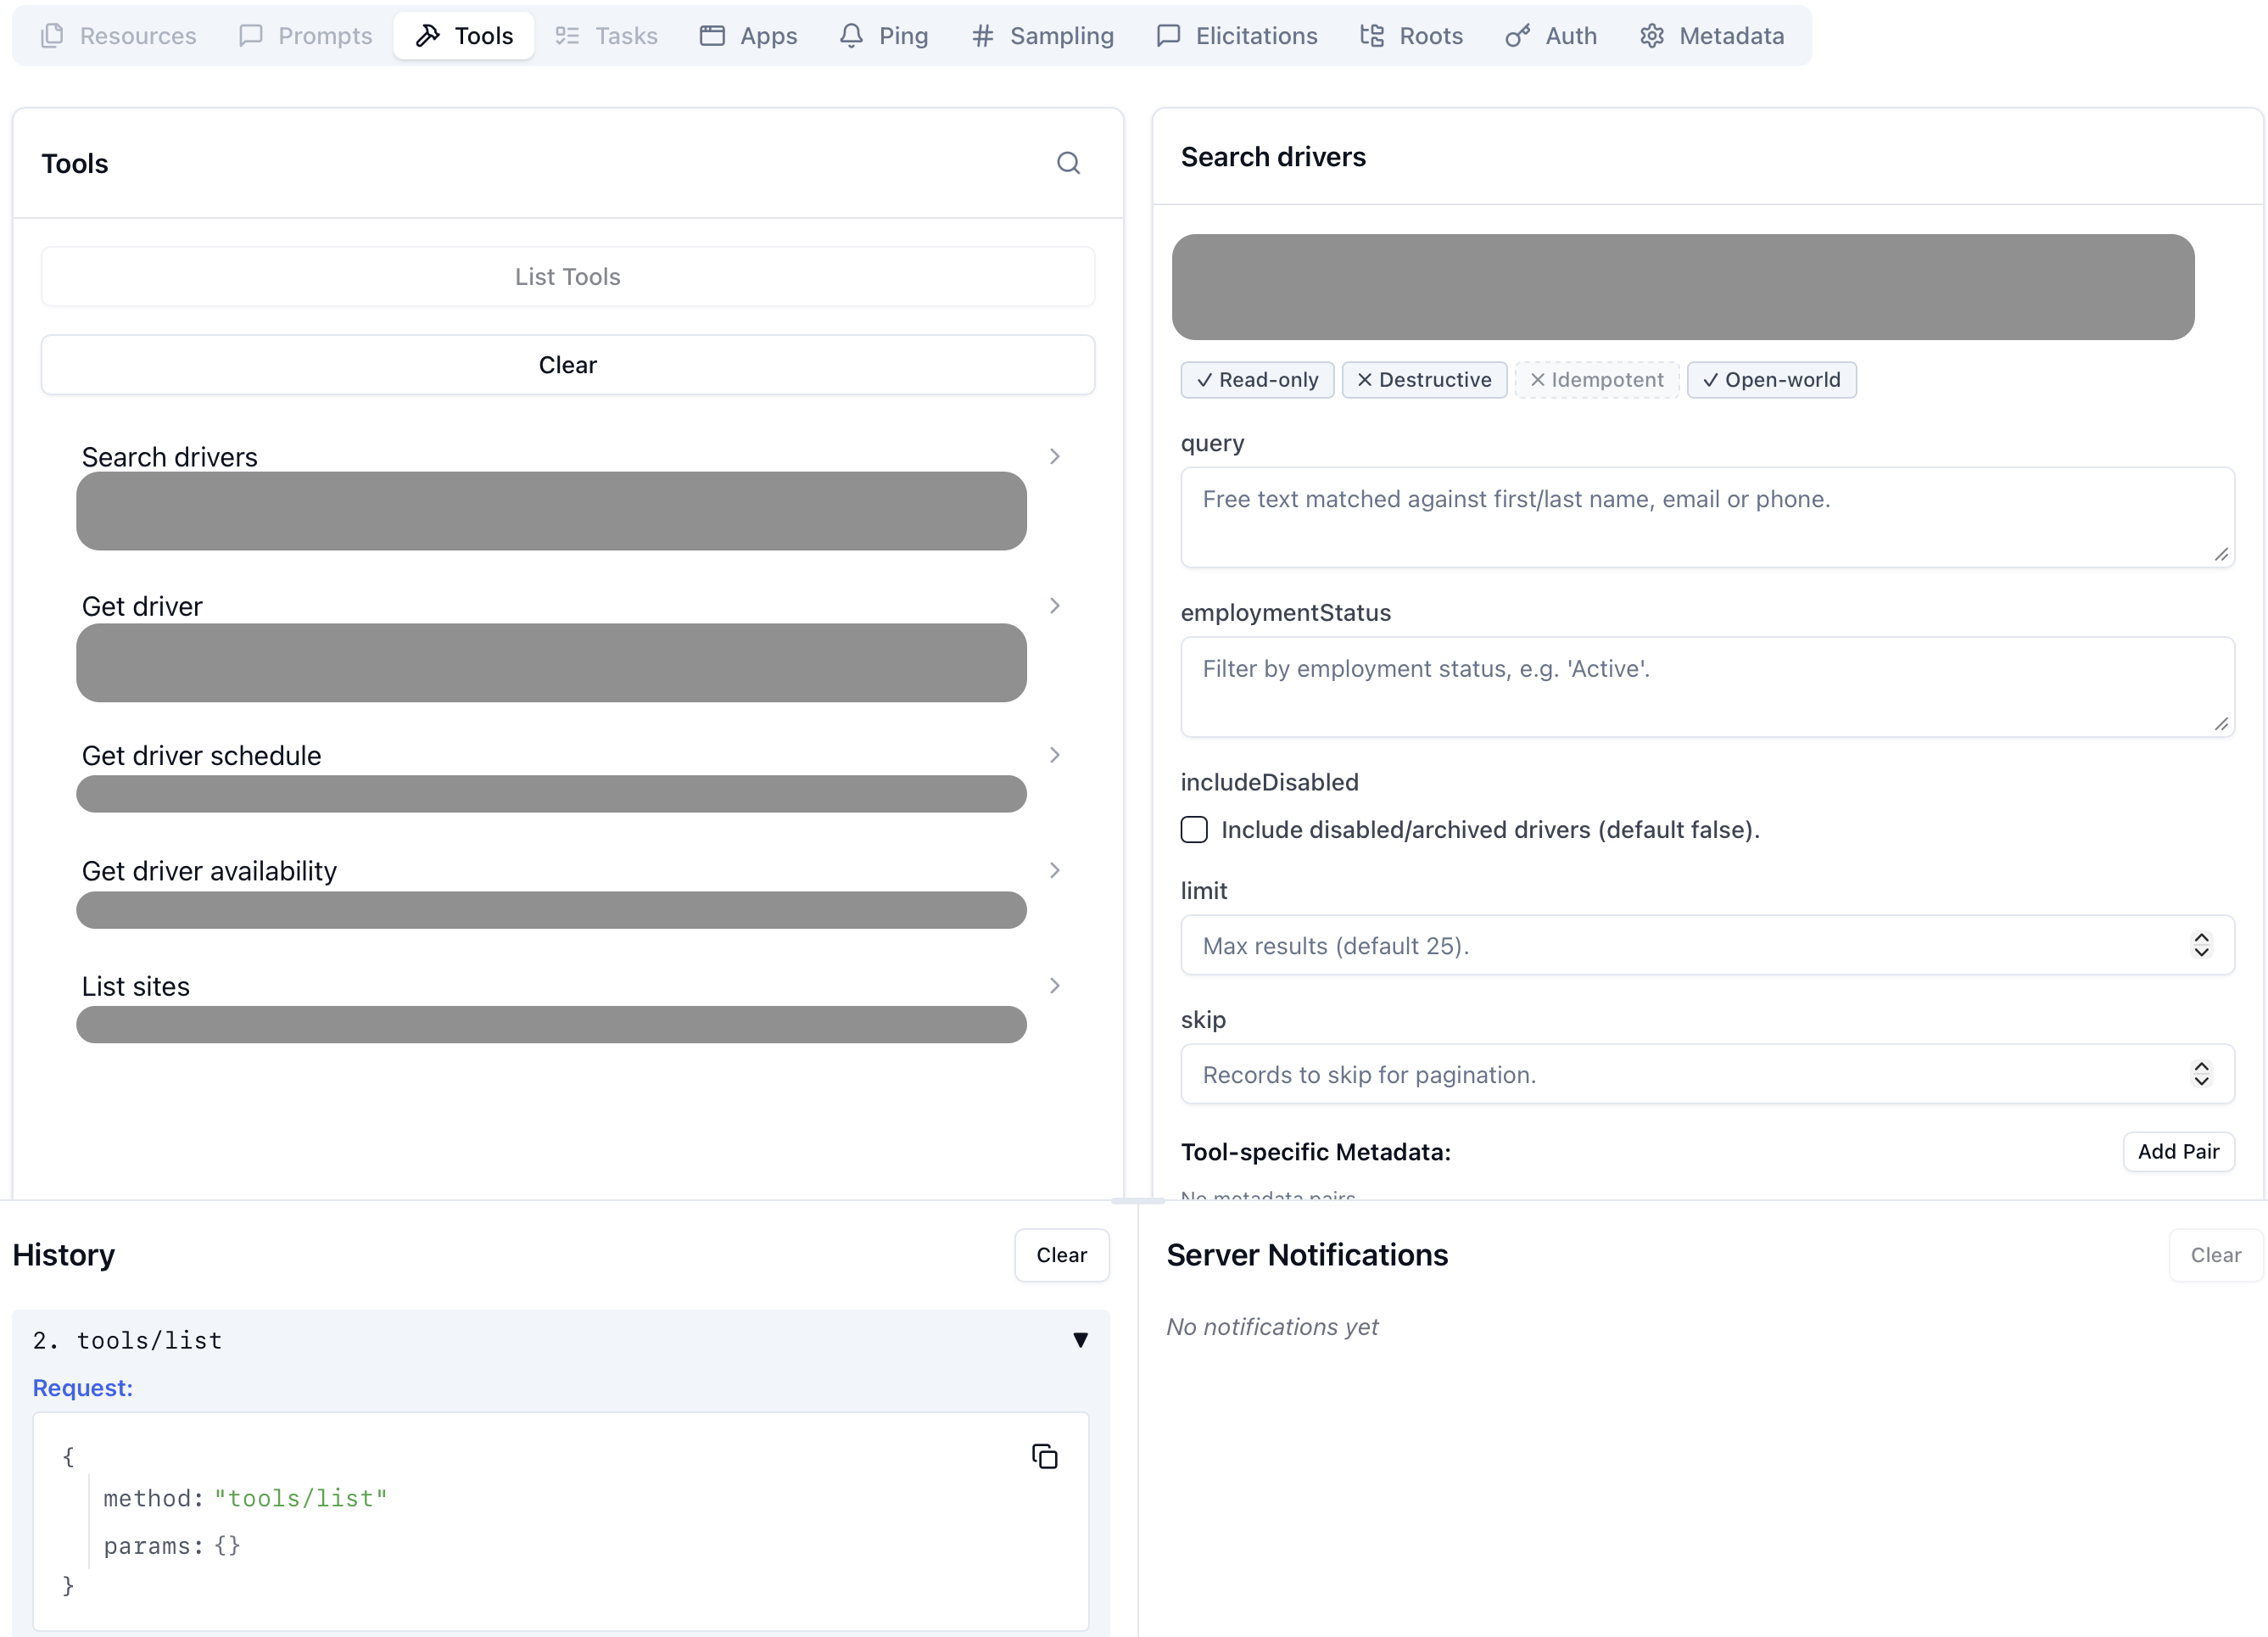Click the Tasks tab list icon
This screenshot has width=2268, height=1637.
(567, 36)
